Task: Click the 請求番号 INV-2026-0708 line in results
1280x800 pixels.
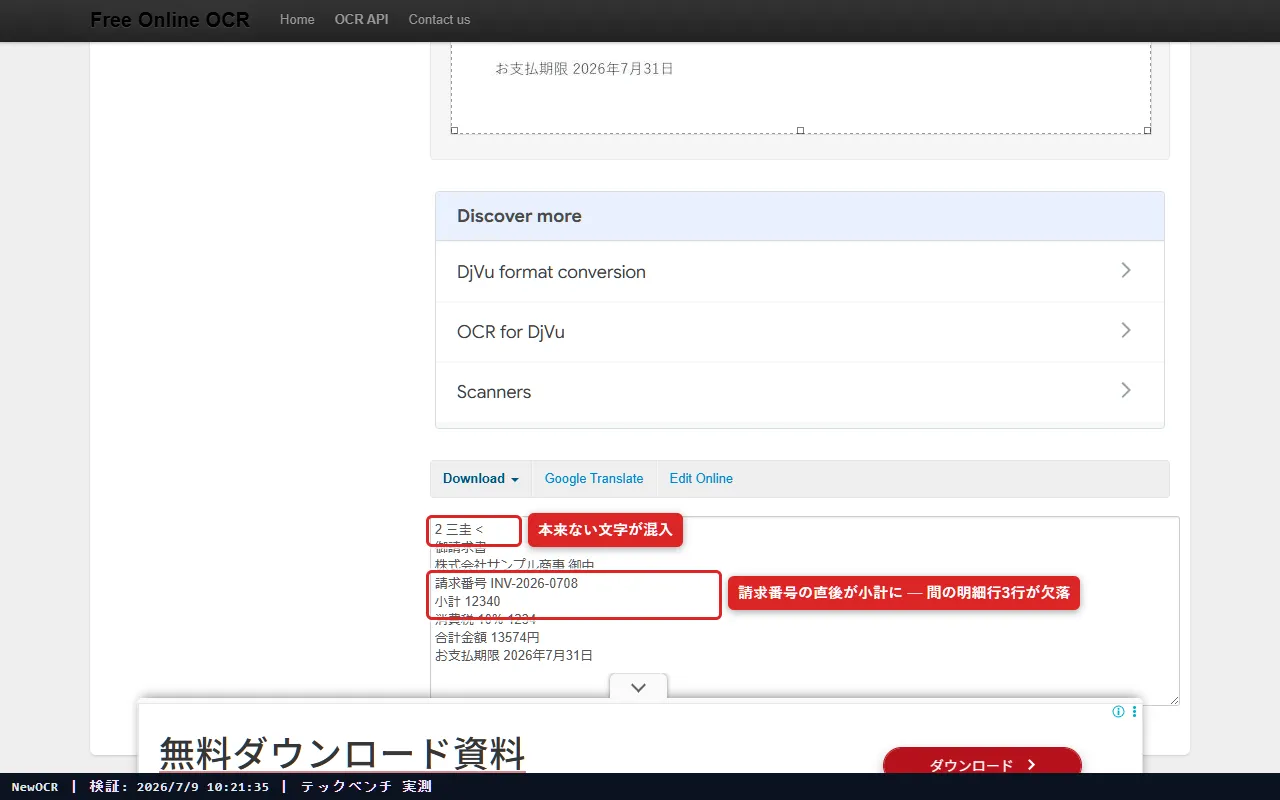Action: point(506,583)
